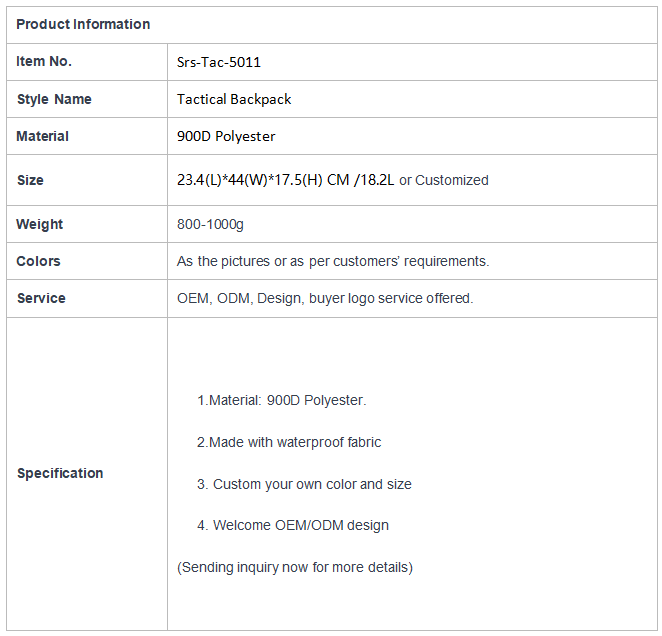This screenshot has height=636, width=662.
Task: Select the item number Srs-Tac-5011
Action: click(x=219, y=63)
